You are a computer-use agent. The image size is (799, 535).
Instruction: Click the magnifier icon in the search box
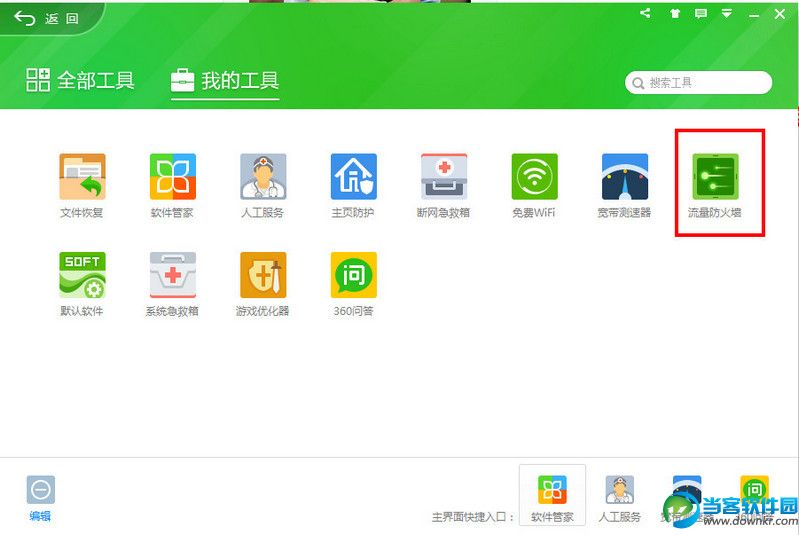pyautogui.click(x=638, y=83)
